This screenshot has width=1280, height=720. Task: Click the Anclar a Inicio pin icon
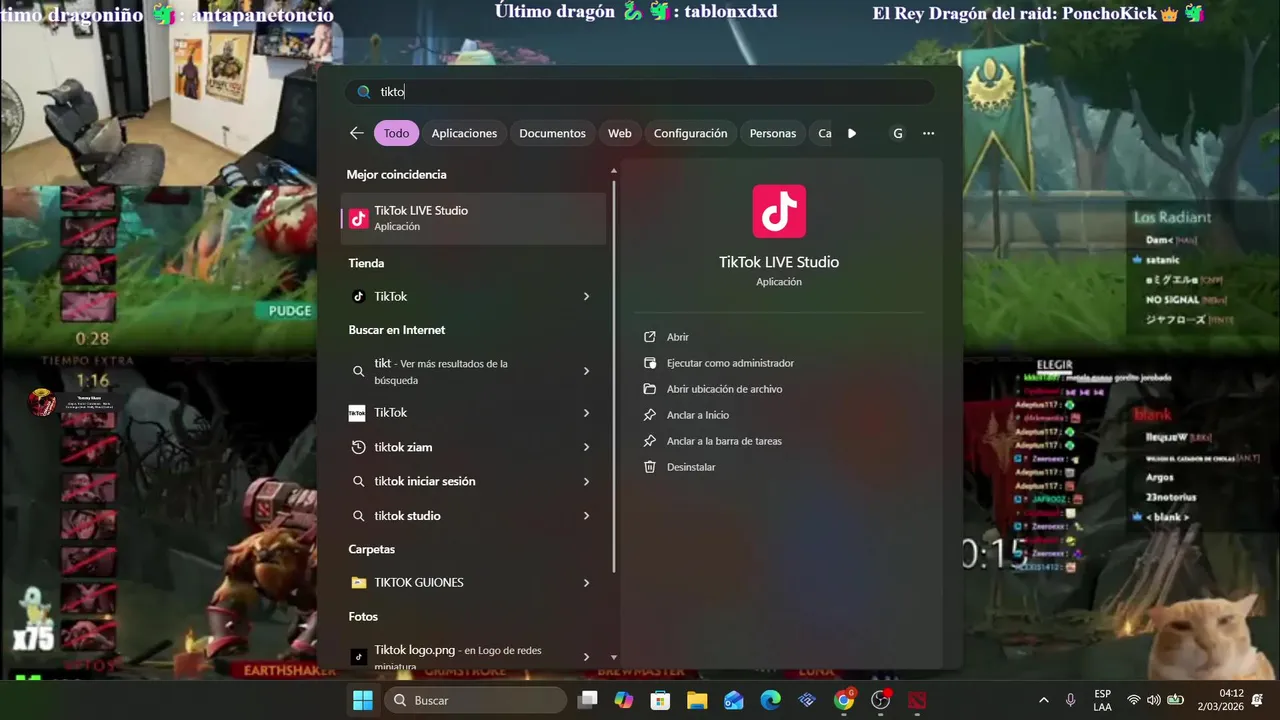650,415
